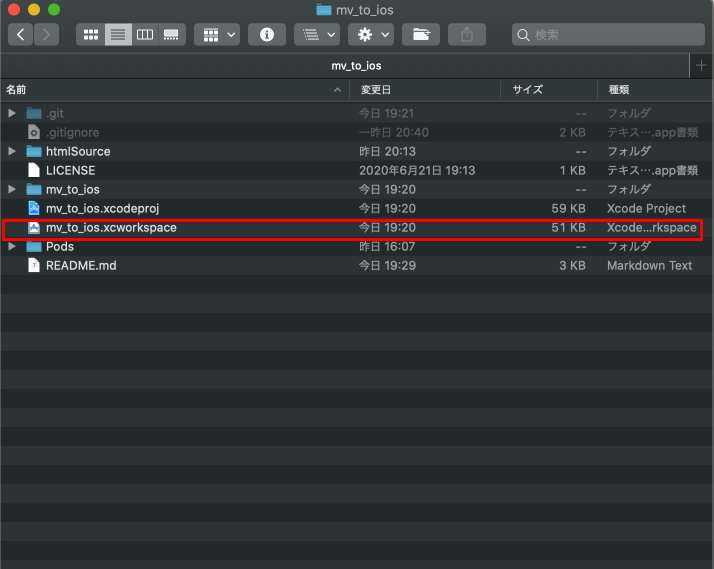Image resolution: width=714 pixels, height=569 pixels.
Task: Create a new folder with toolbar button
Action: (421, 35)
